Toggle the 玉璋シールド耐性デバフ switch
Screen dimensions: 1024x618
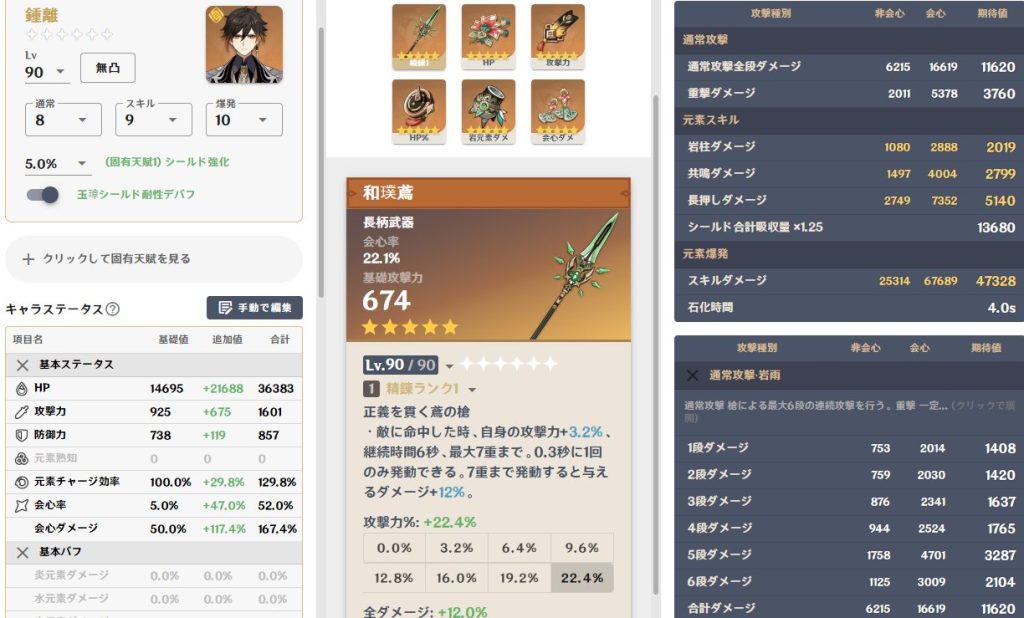point(43,195)
